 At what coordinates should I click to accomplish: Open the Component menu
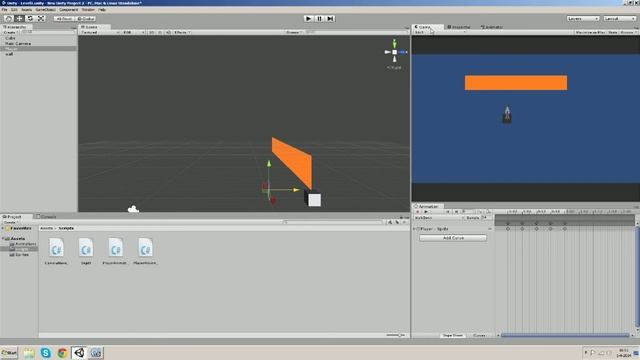point(69,9)
